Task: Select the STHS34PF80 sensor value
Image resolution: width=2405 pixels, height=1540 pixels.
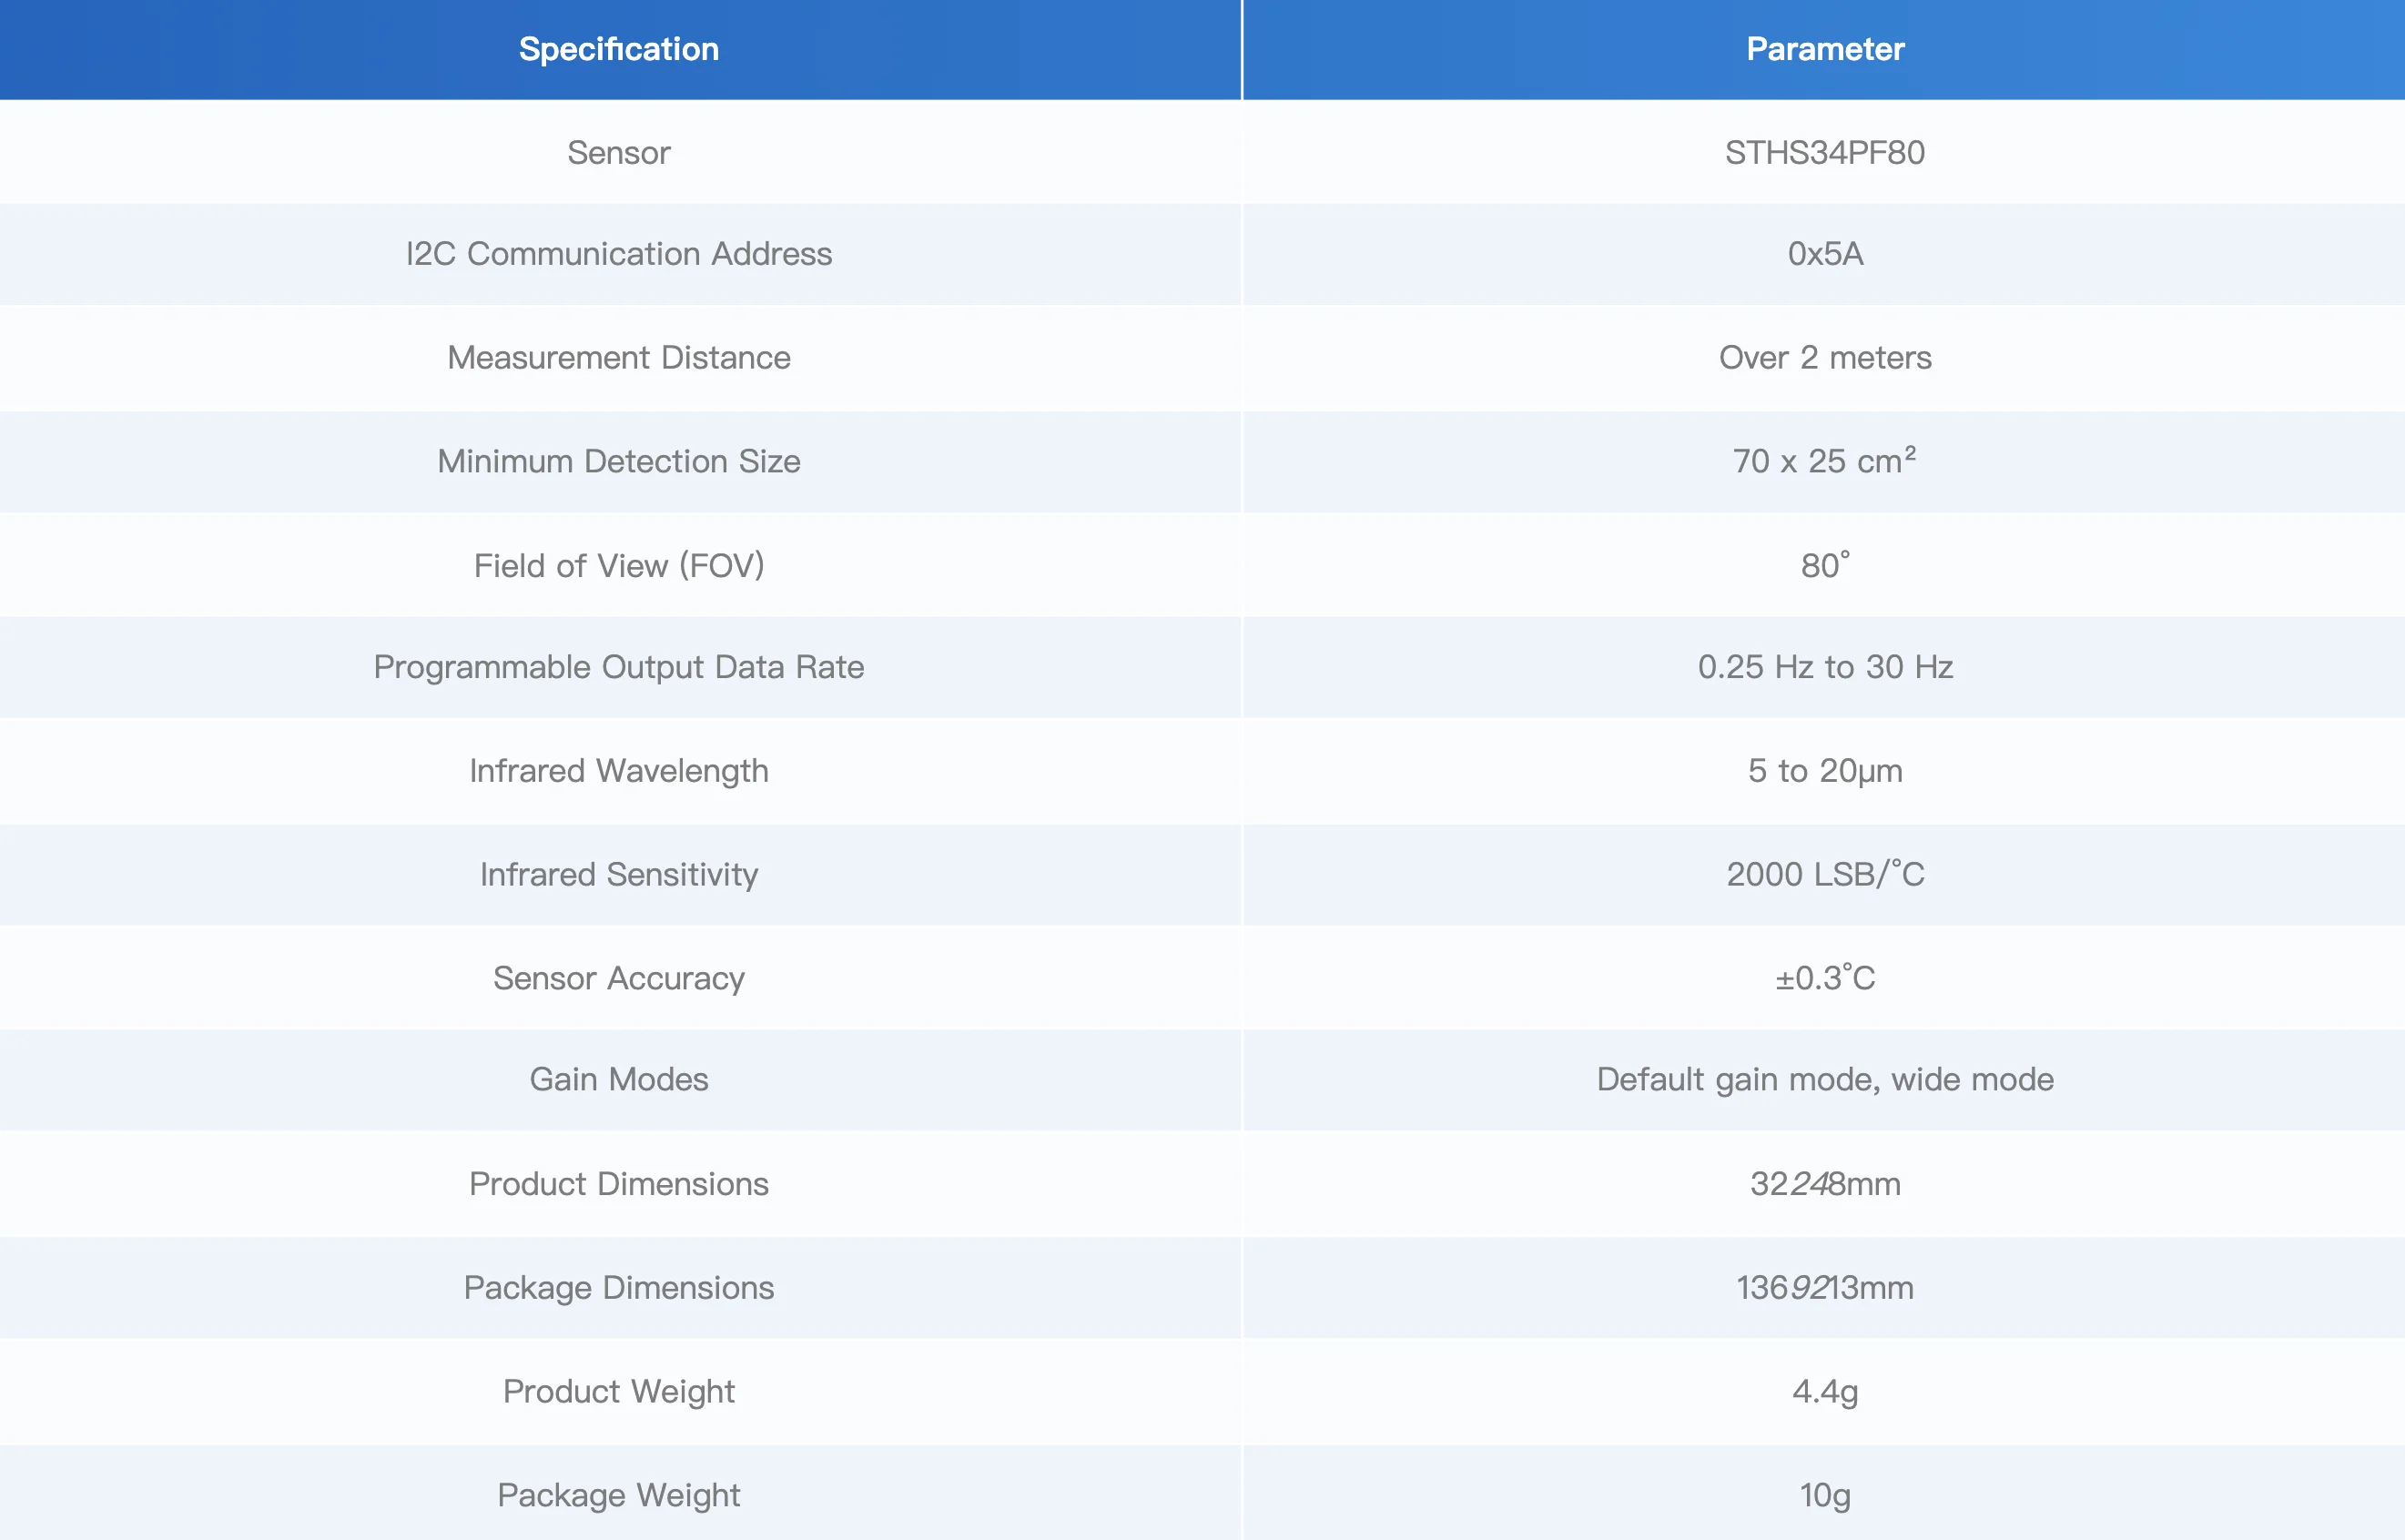Action: click(x=1825, y=153)
